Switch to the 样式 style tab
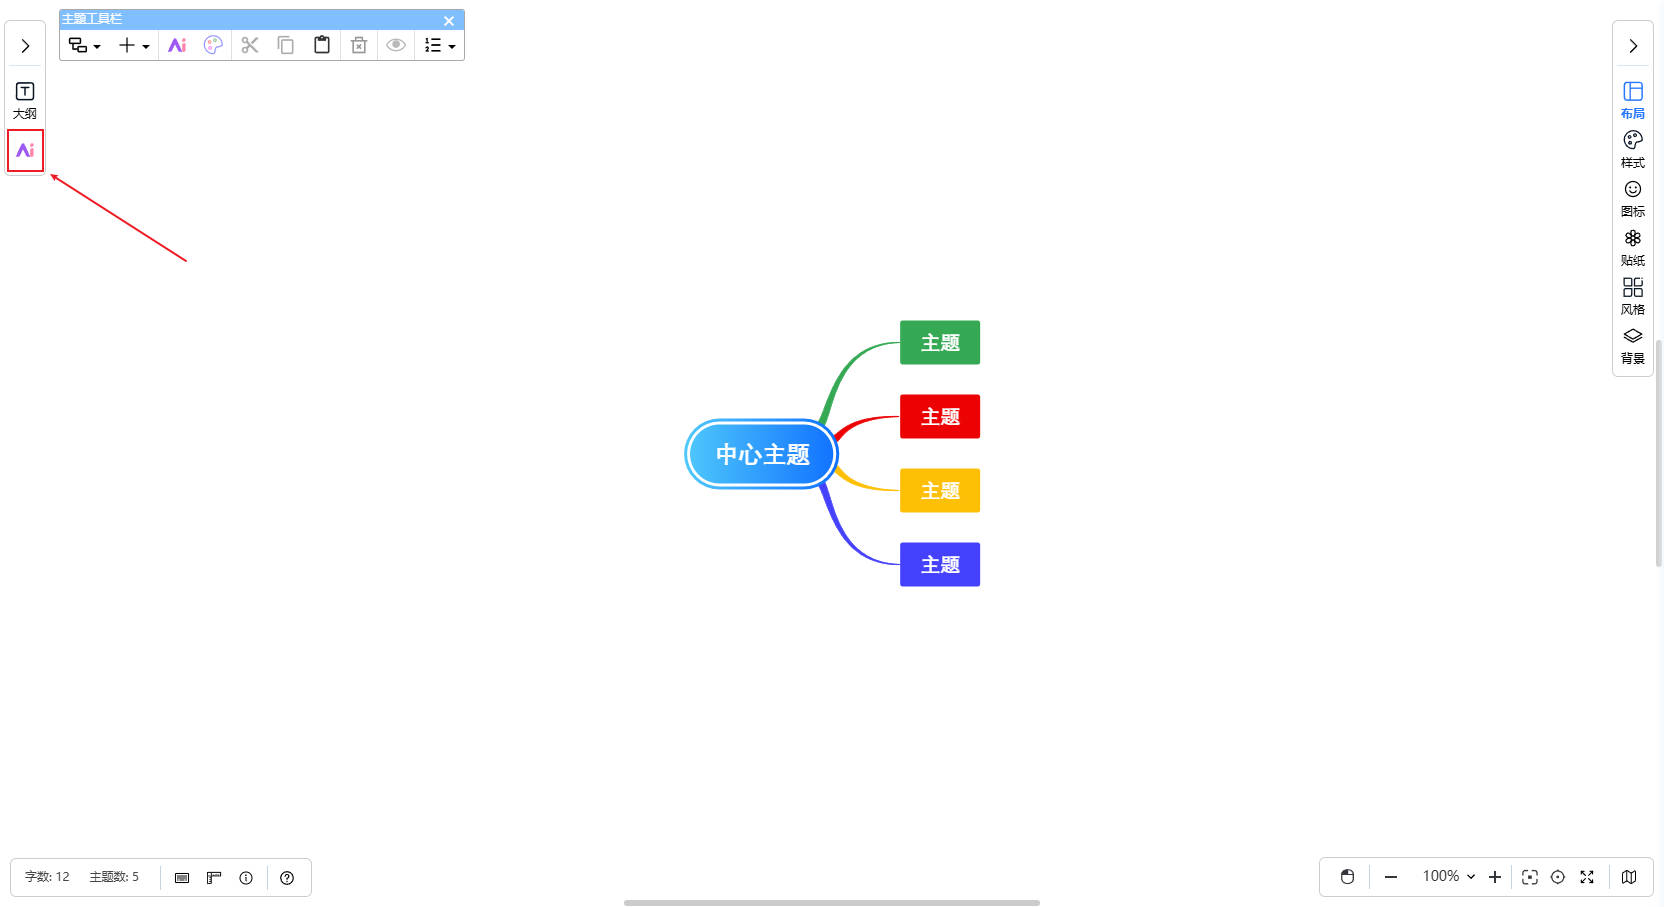Viewport: 1664px width, 907px height. [1632, 148]
